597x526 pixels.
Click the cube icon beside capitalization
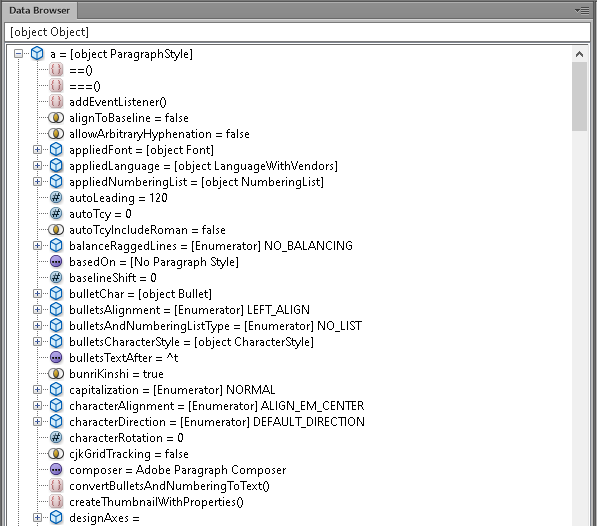pos(56,389)
